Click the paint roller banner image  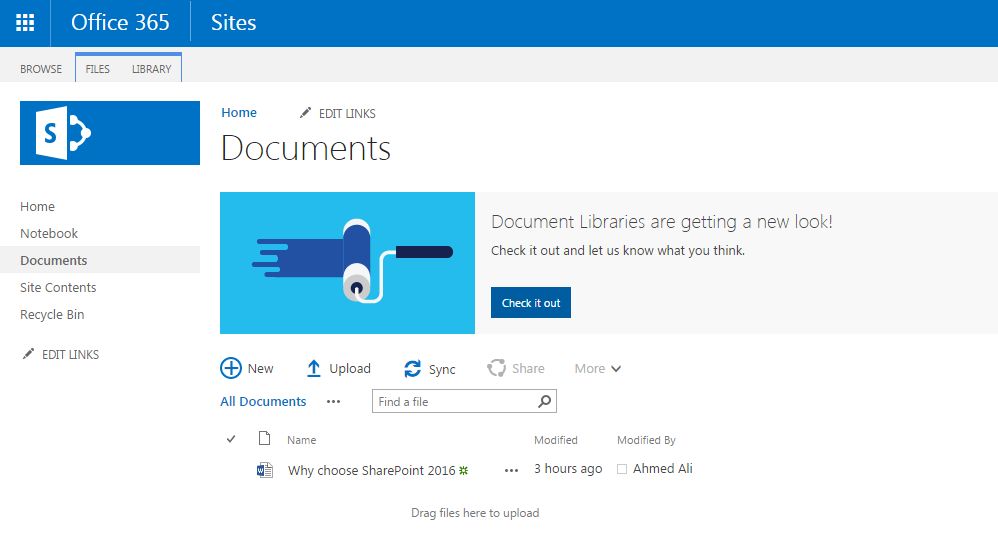tap(348, 263)
